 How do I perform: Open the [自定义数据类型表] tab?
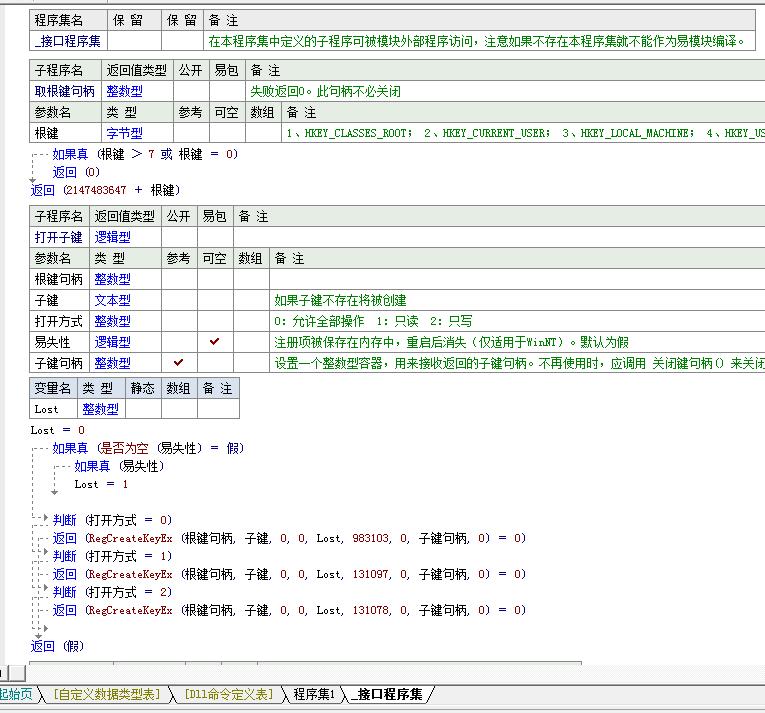pyautogui.click(x=106, y=694)
